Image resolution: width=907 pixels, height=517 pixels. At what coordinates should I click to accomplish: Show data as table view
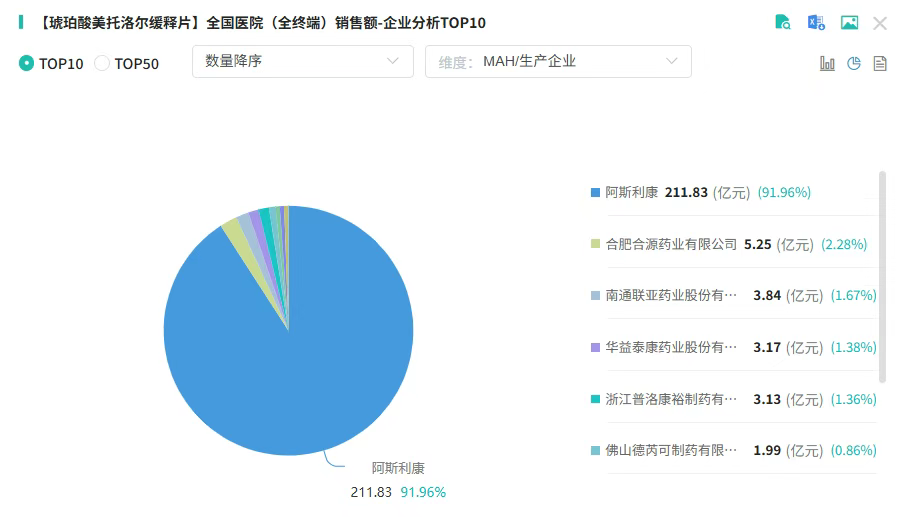click(x=880, y=63)
